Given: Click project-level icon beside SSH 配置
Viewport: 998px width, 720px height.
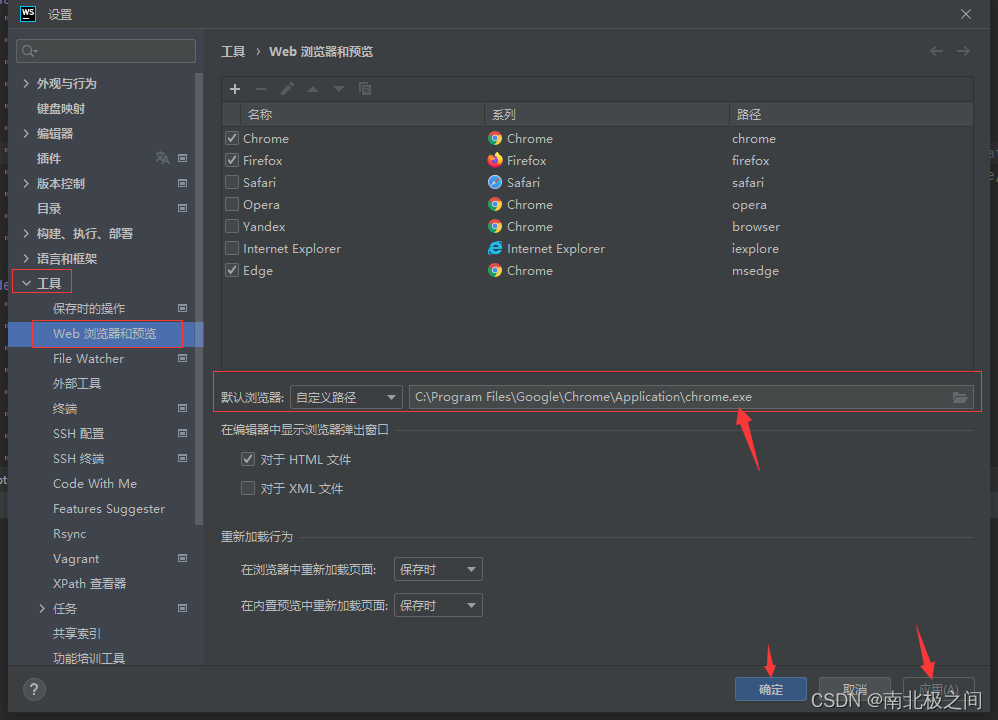Looking at the screenshot, I should [183, 434].
